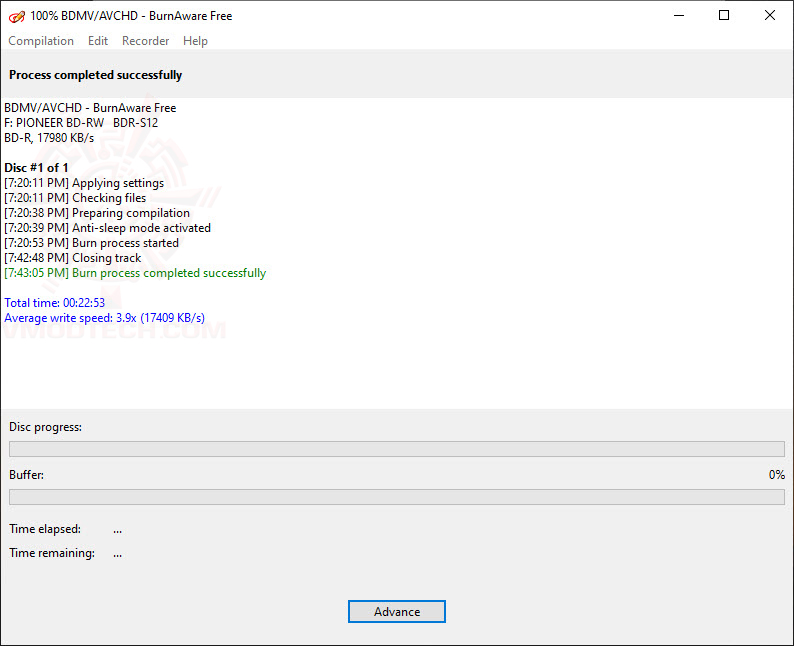Select the green 'Burn process completed successfully' entry
Screen dimensions: 794x646
135,273
